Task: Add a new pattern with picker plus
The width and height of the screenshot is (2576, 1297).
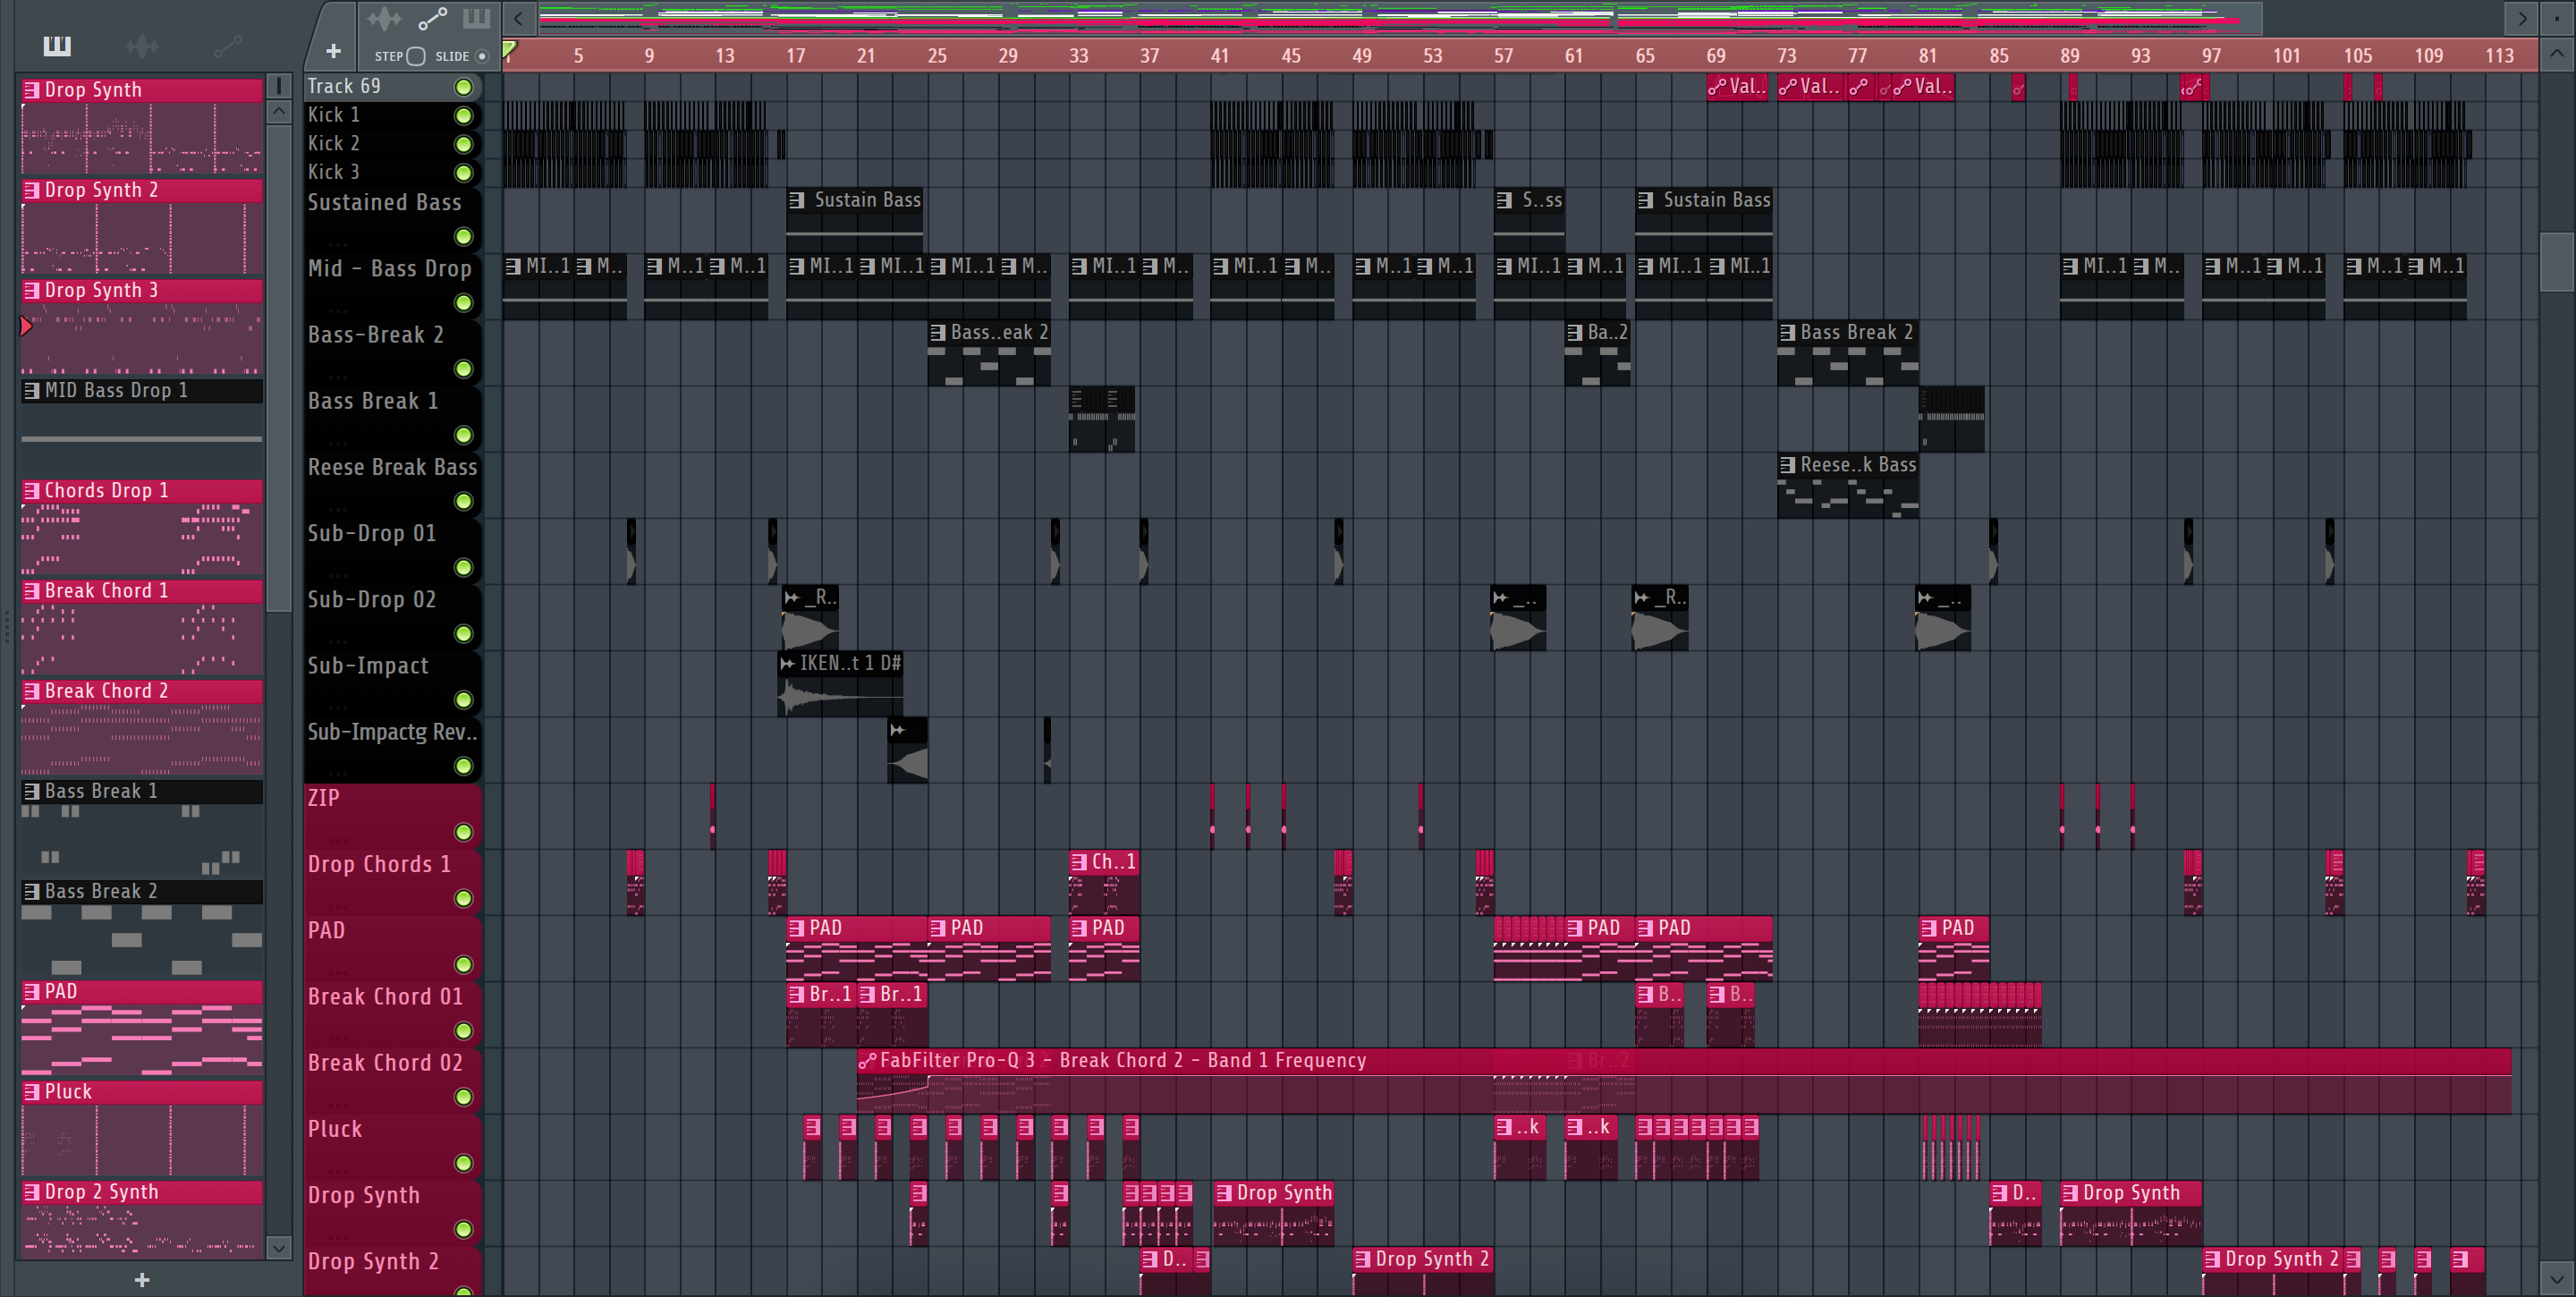Action: 142,1280
